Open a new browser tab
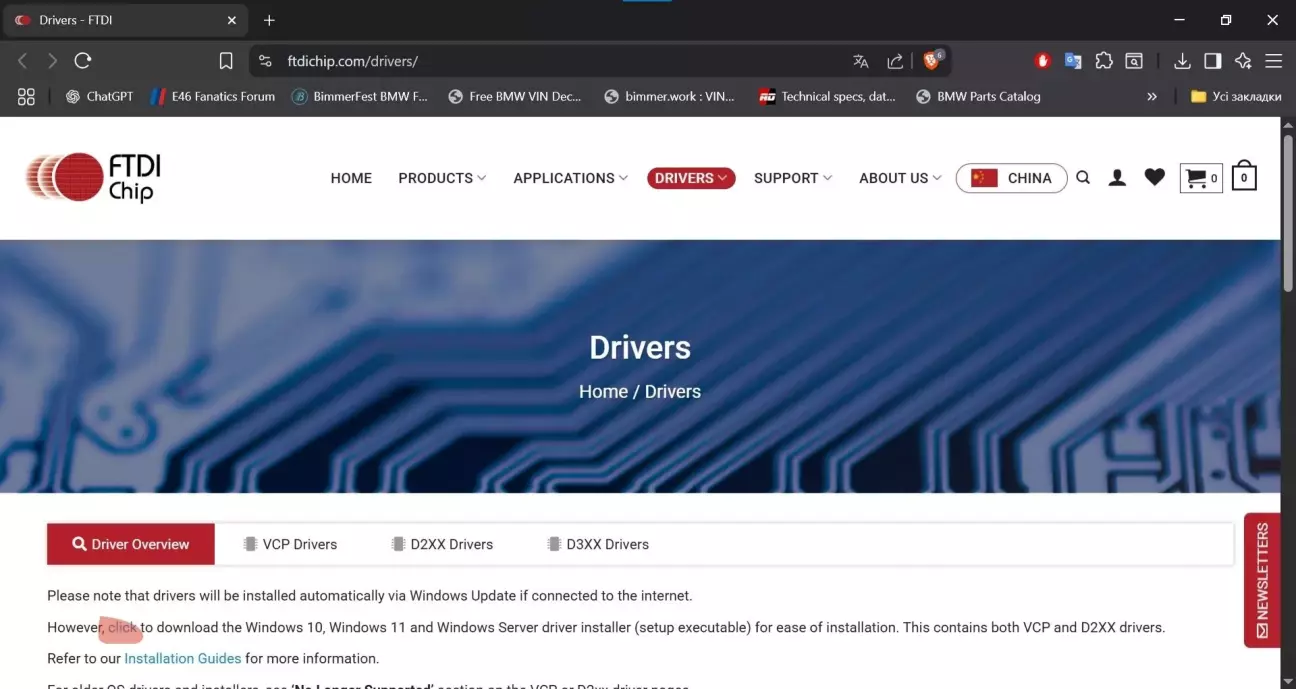Viewport: 1296px width, 689px height. [x=269, y=20]
